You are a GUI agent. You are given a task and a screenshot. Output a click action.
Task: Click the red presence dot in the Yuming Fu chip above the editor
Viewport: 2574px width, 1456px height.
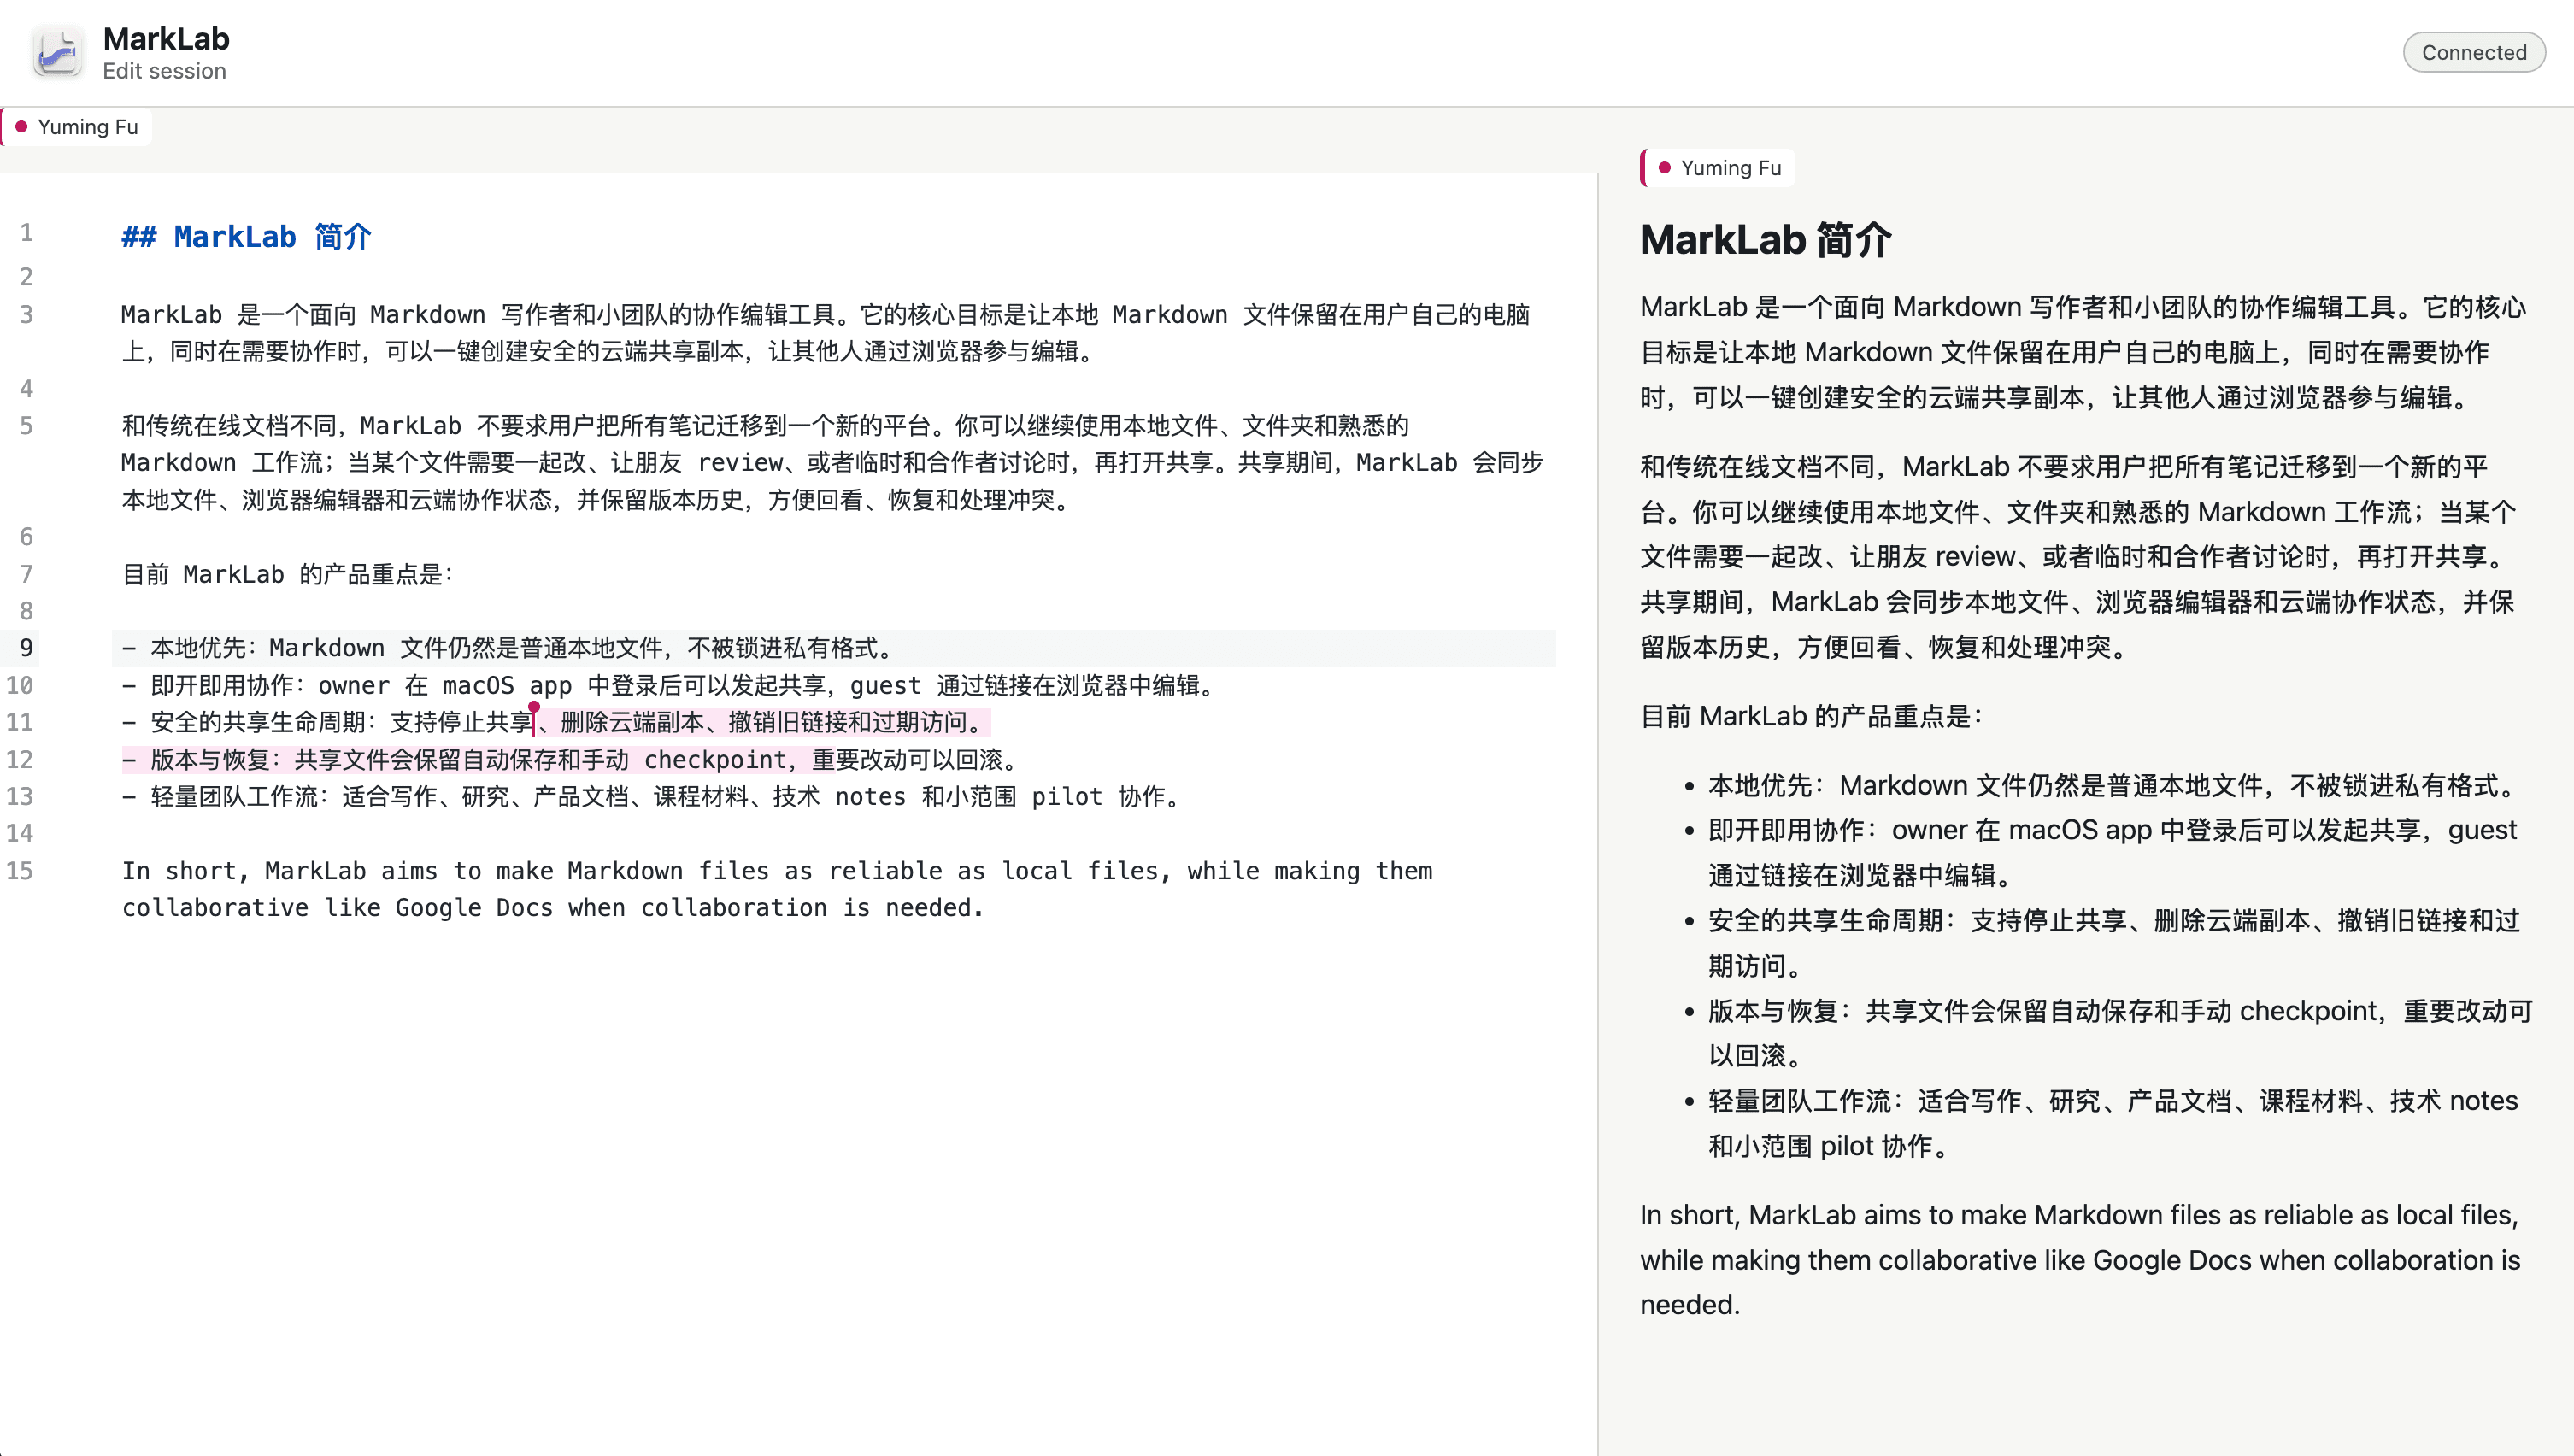[21, 127]
